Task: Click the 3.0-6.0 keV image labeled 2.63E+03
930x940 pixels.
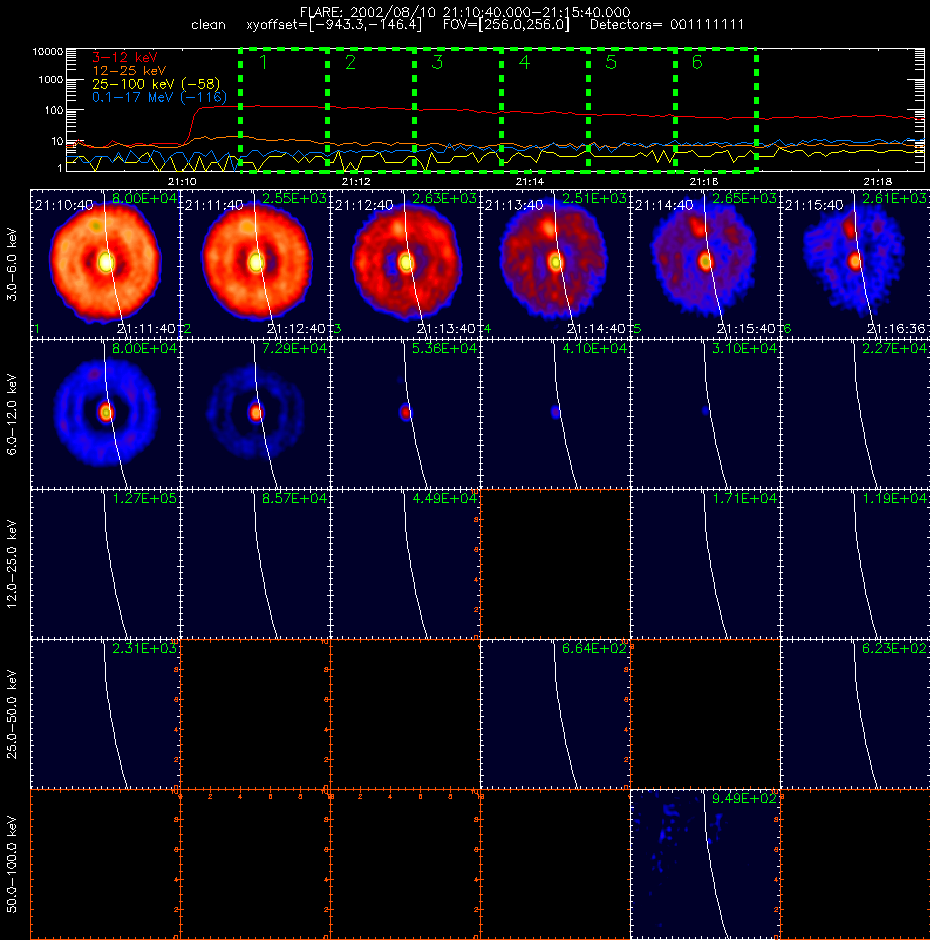Action: coord(405,264)
